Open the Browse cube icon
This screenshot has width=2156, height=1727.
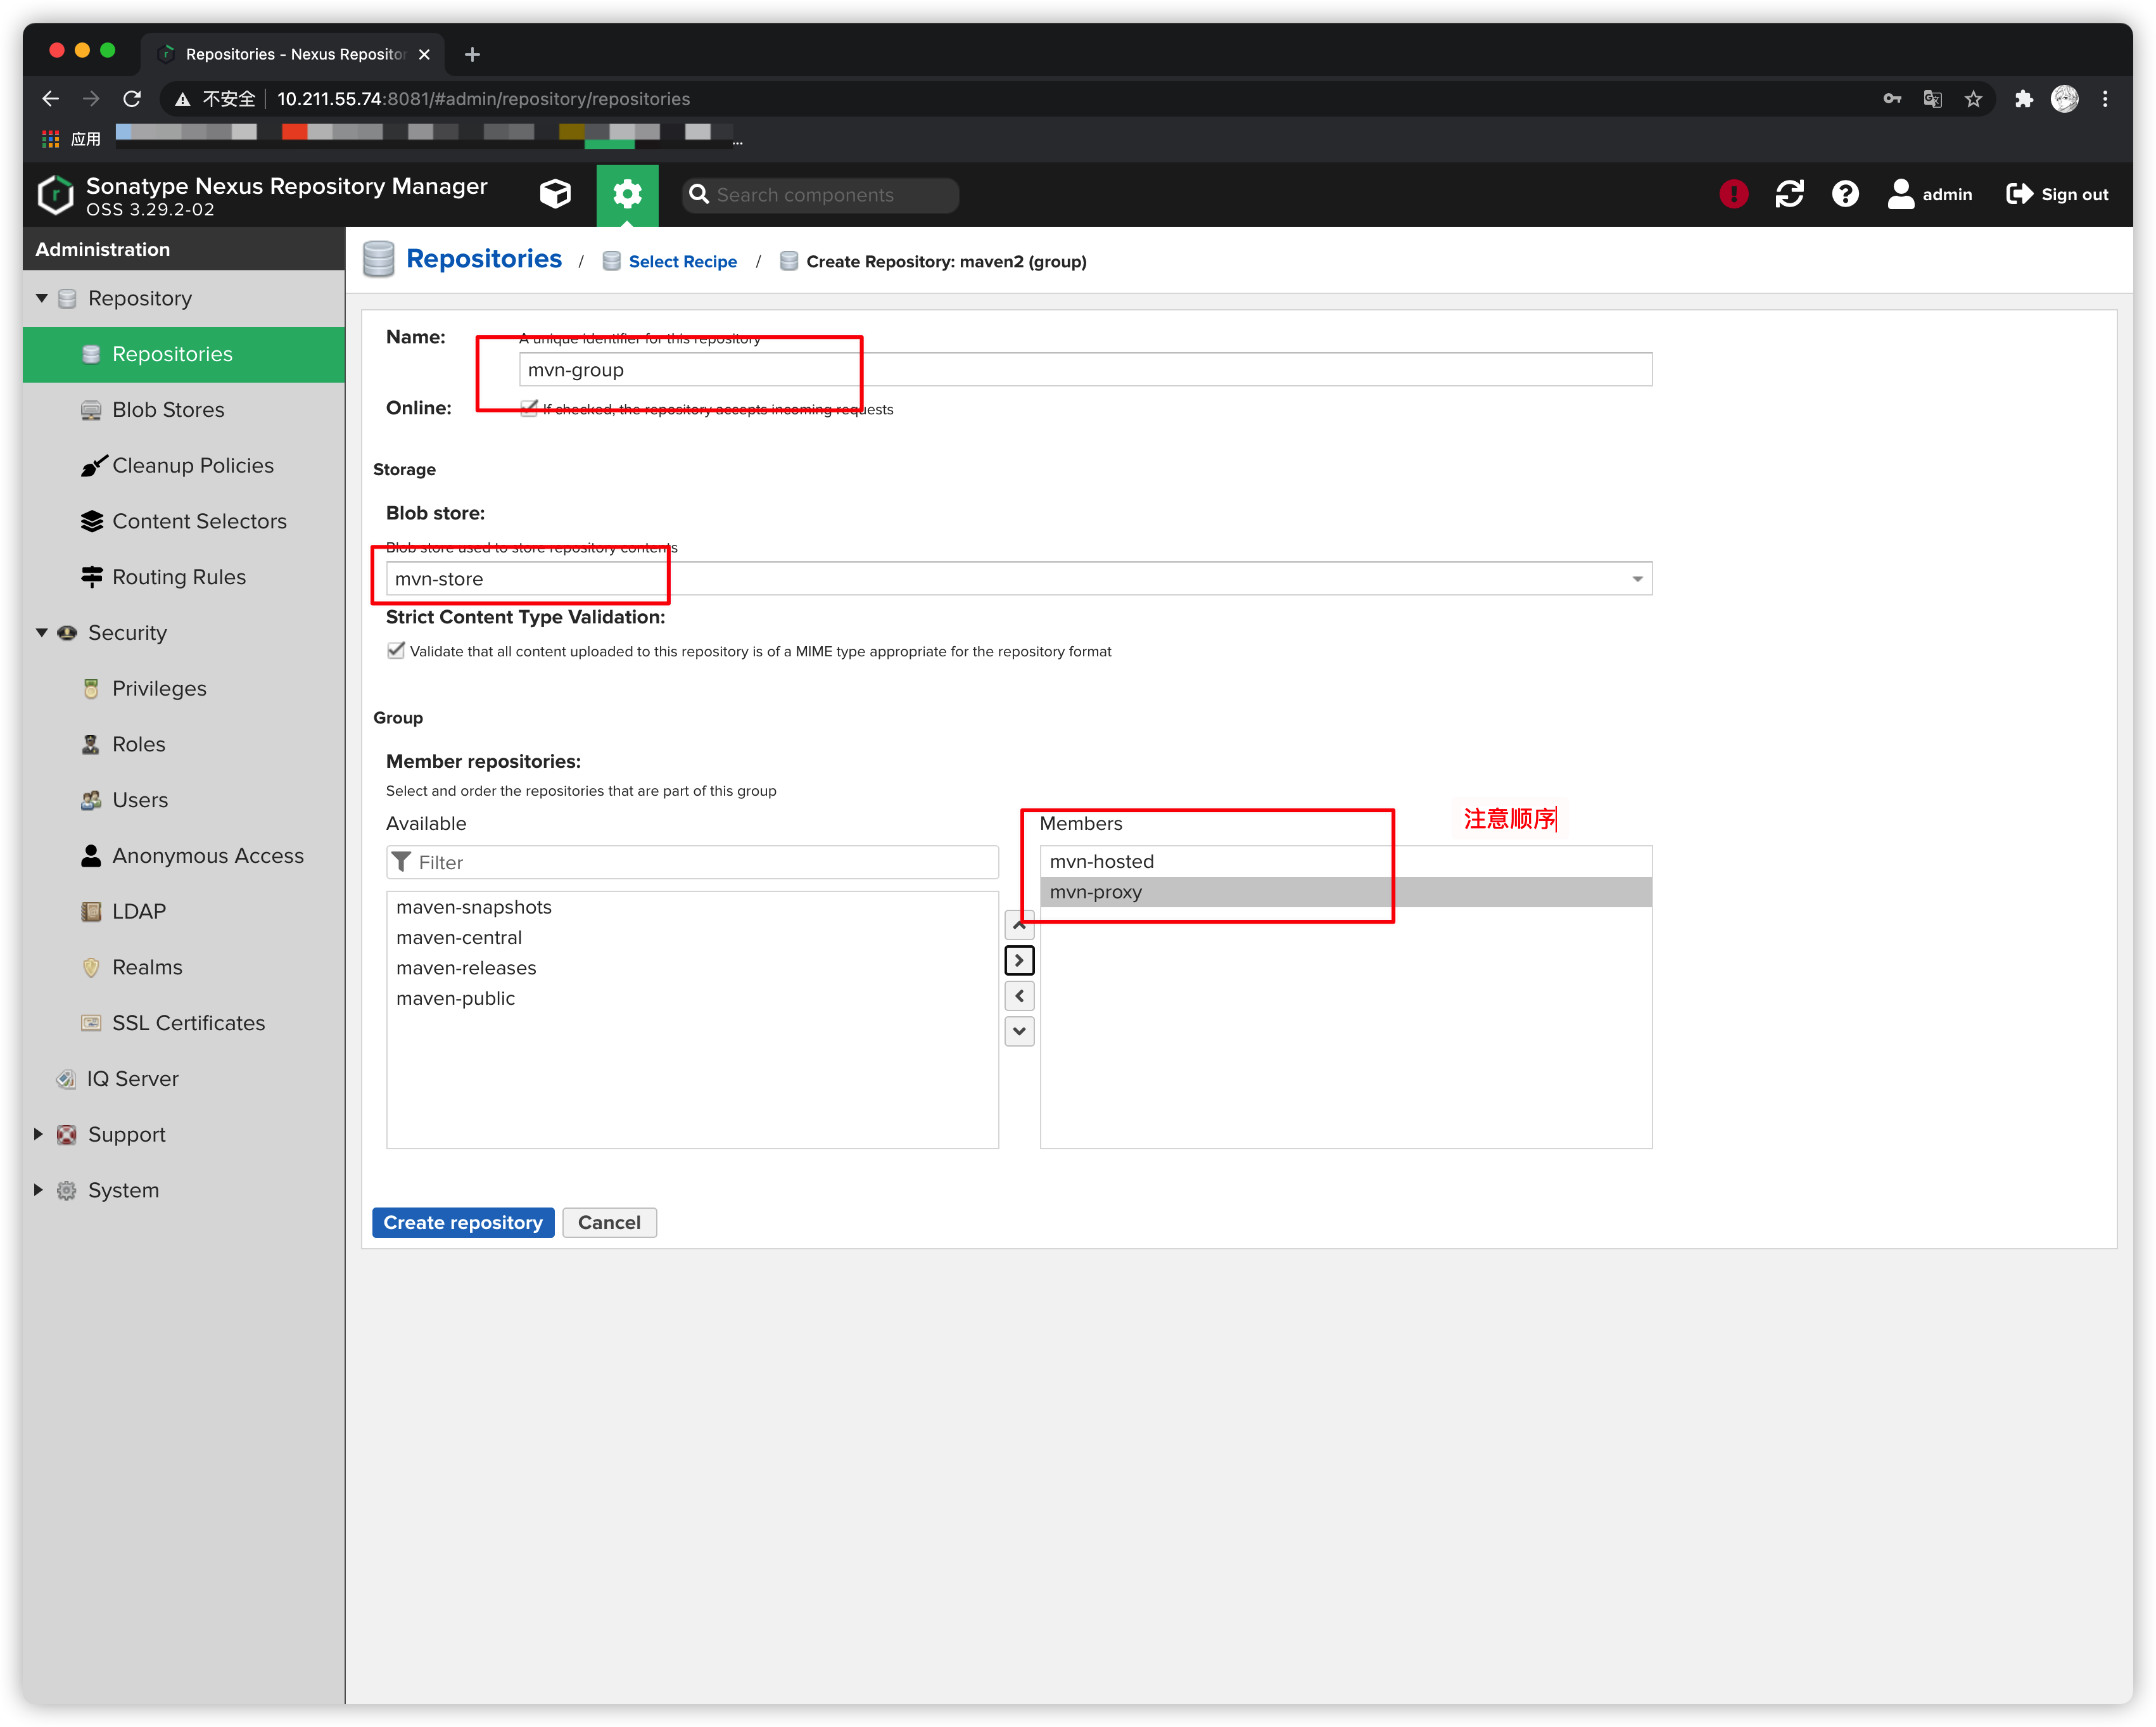(x=555, y=194)
